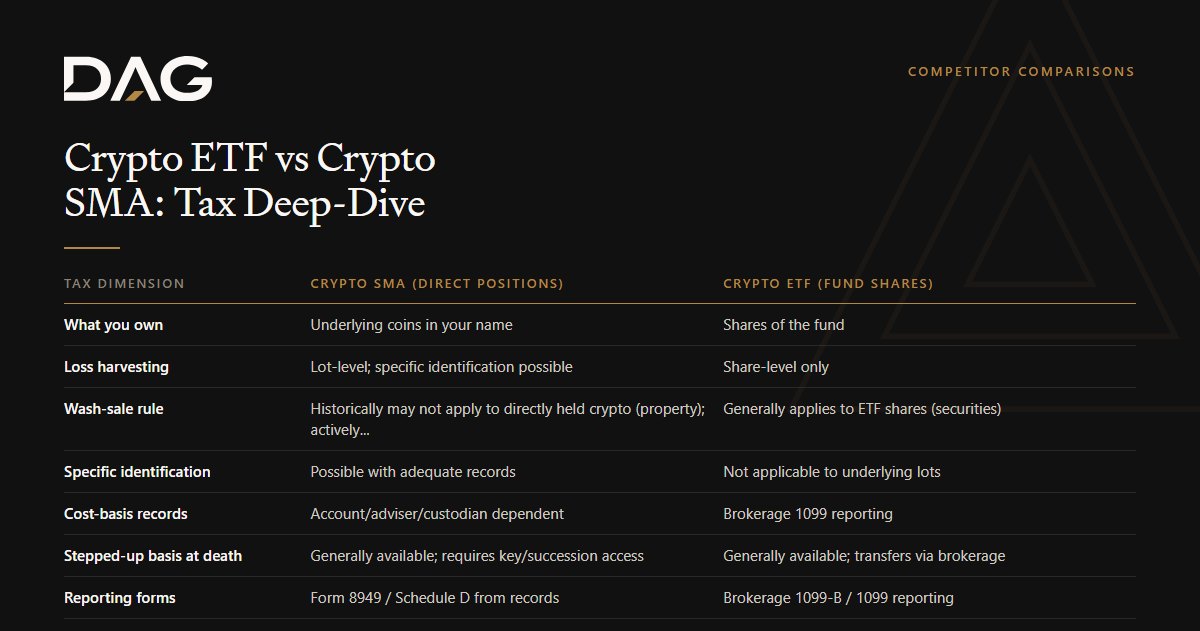Click 'Form 8949 / Schedule D from records'

click(x=435, y=598)
